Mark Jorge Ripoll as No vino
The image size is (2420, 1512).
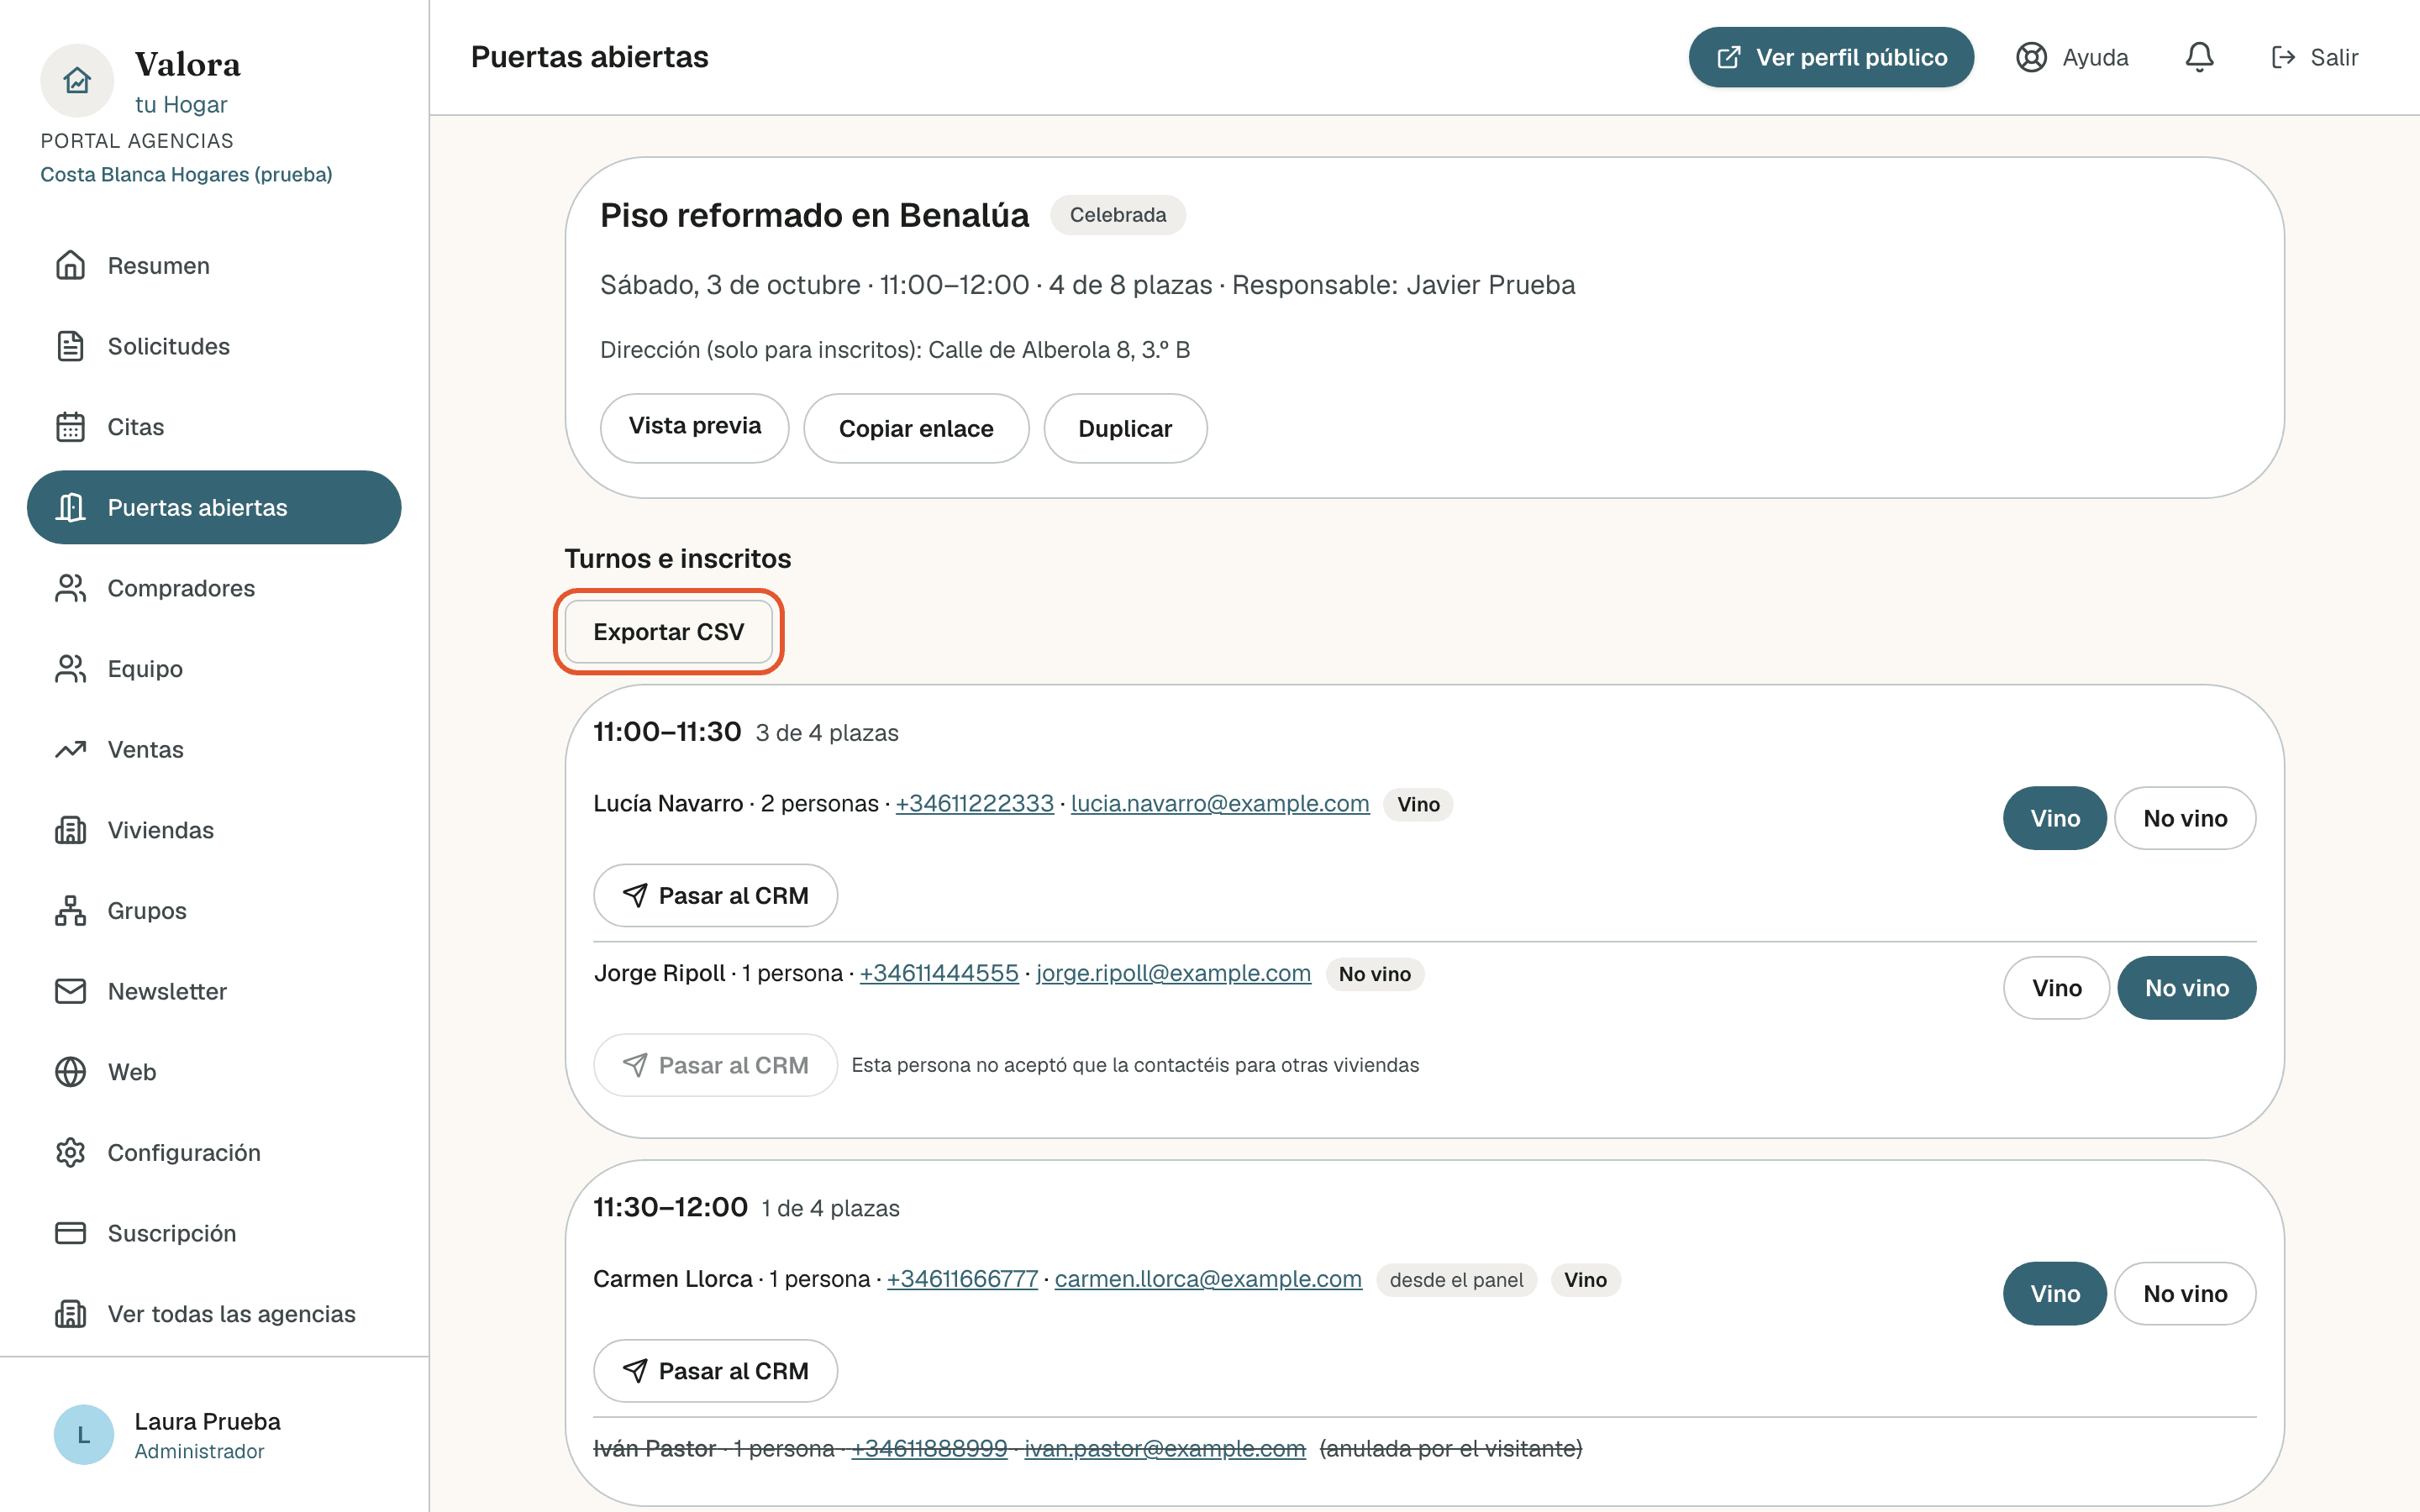[x=2187, y=988]
